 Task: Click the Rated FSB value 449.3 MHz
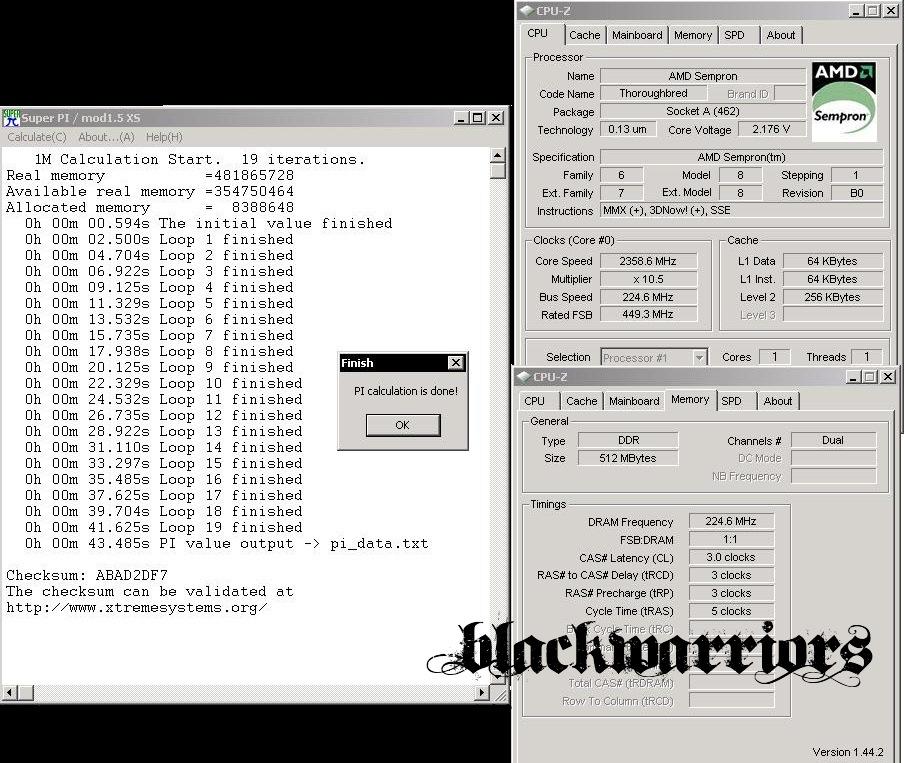point(648,314)
